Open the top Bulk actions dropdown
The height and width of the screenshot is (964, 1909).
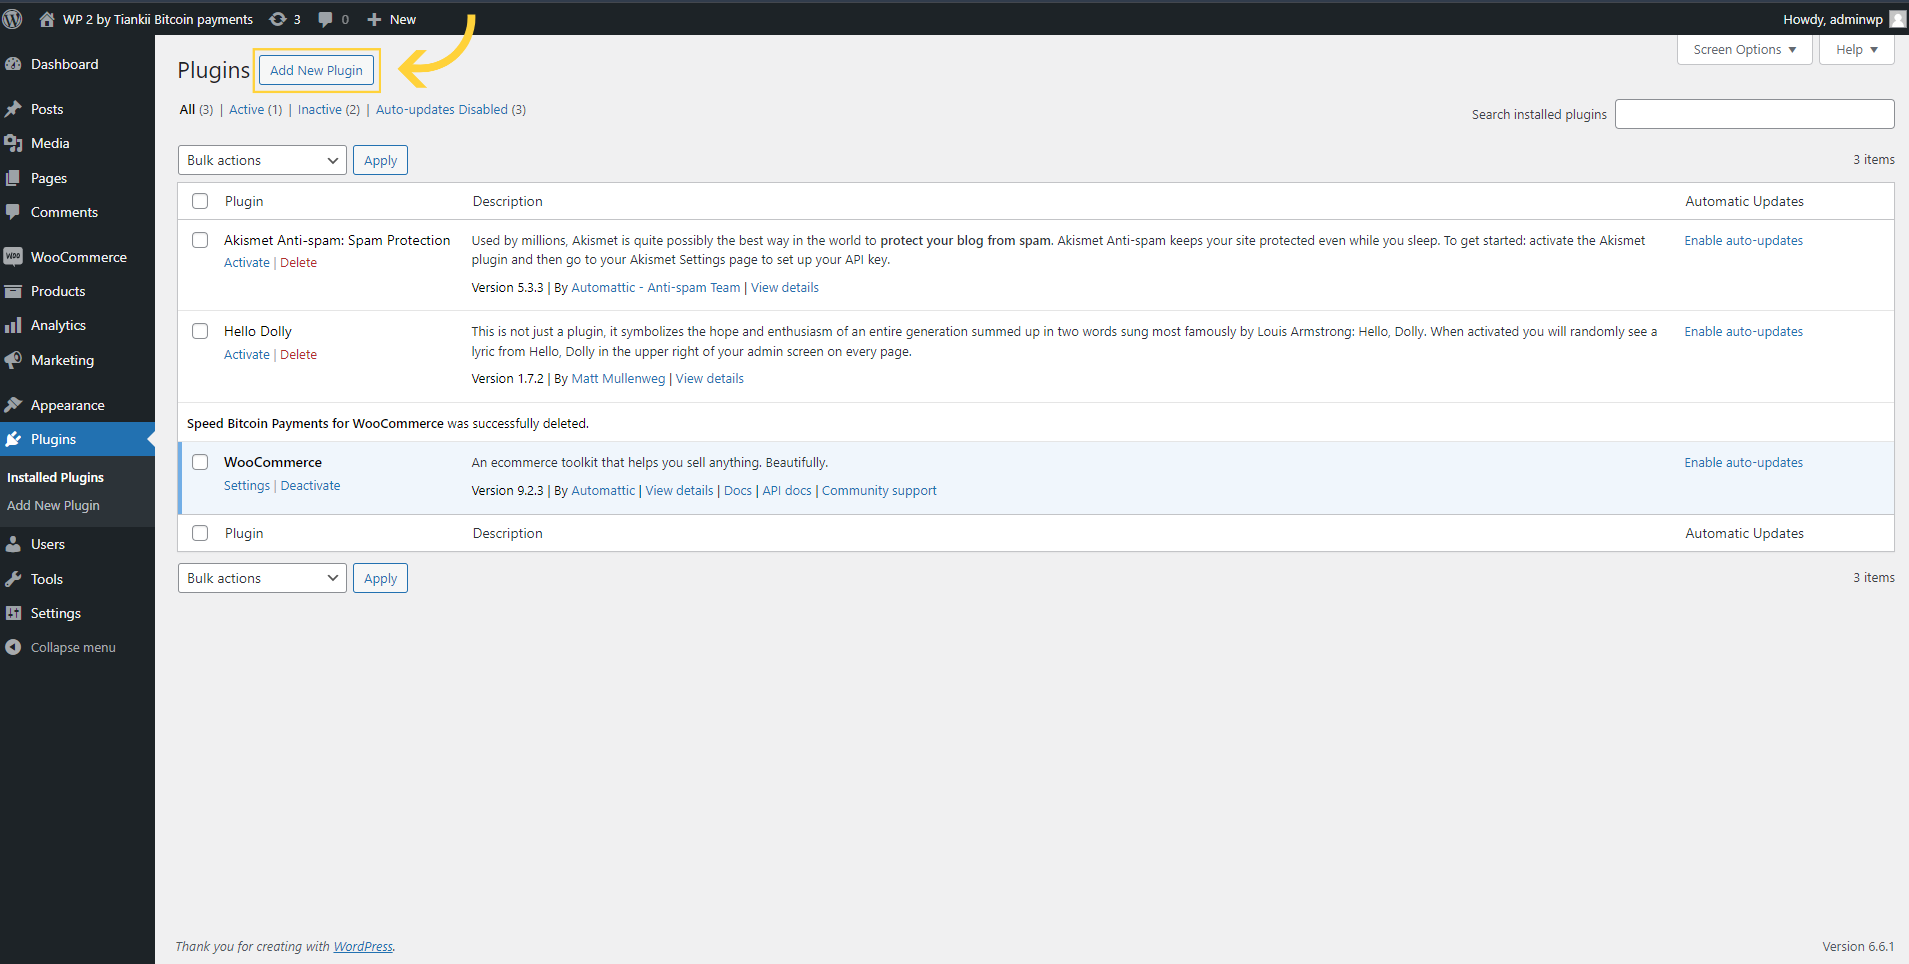[x=262, y=160]
